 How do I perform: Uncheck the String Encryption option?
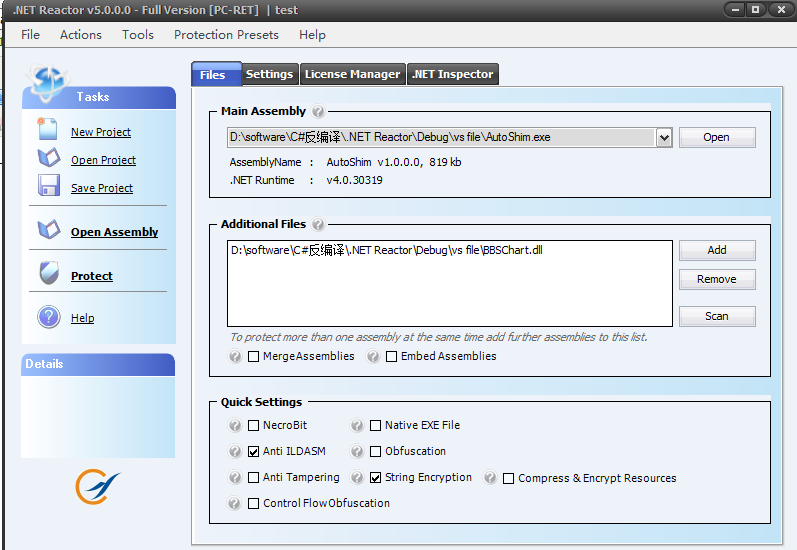point(375,477)
